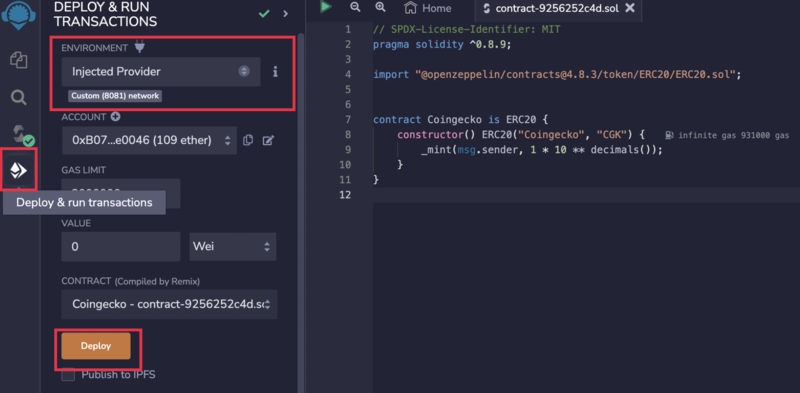
Task: Open the Injected Provider environment dropdown
Action: tap(161, 71)
